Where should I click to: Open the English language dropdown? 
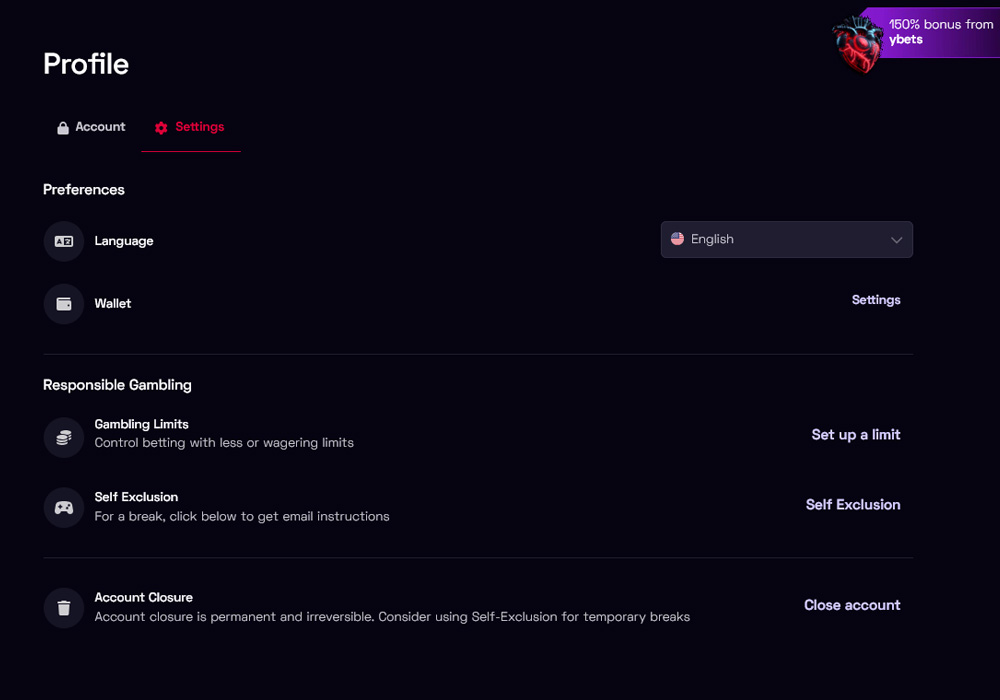(786, 239)
